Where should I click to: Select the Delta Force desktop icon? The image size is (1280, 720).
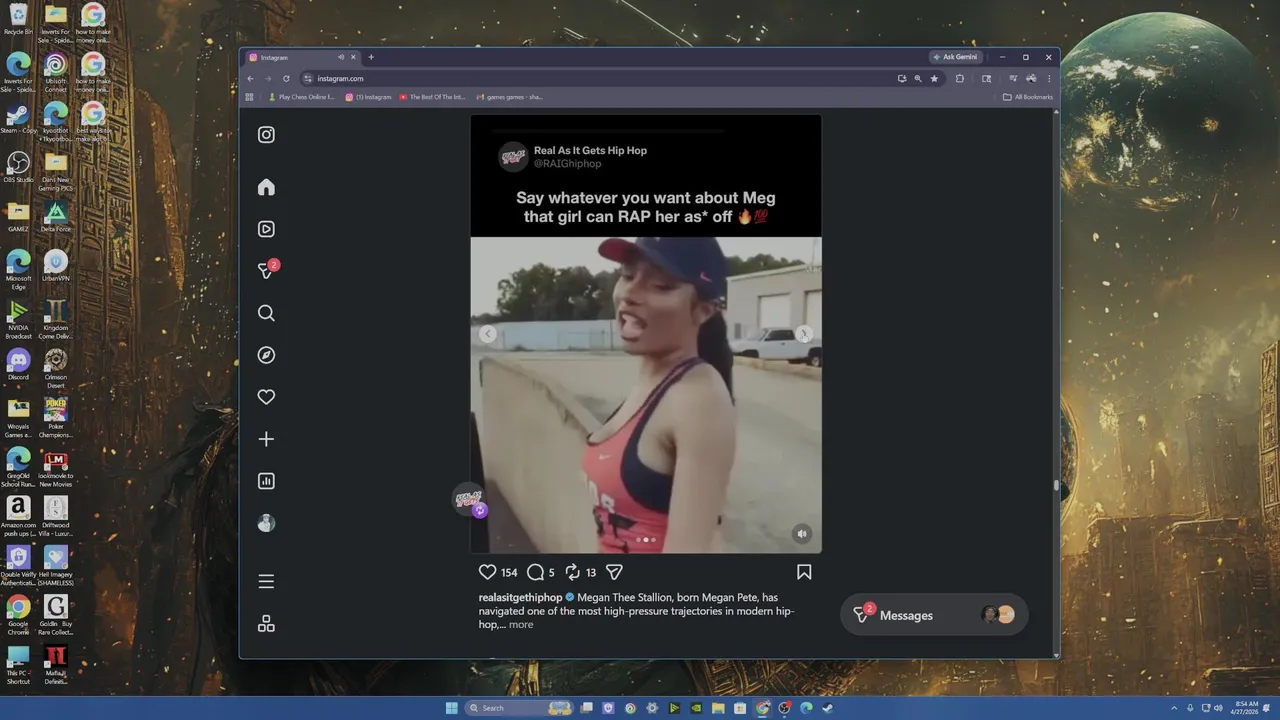pyautogui.click(x=55, y=216)
